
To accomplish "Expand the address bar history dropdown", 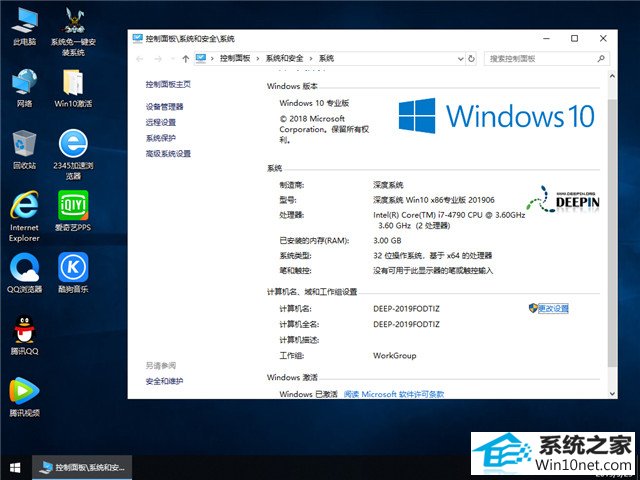I will pyautogui.click(x=459, y=59).
